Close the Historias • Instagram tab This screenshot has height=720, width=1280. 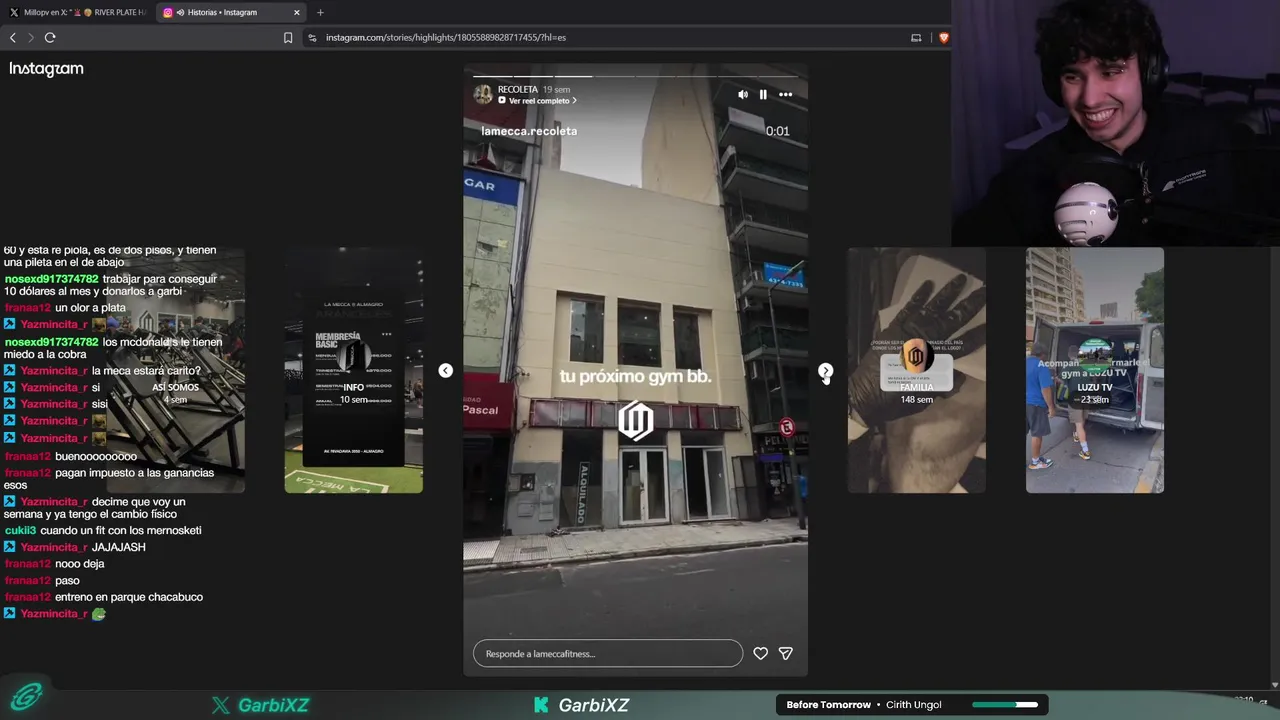297,12
